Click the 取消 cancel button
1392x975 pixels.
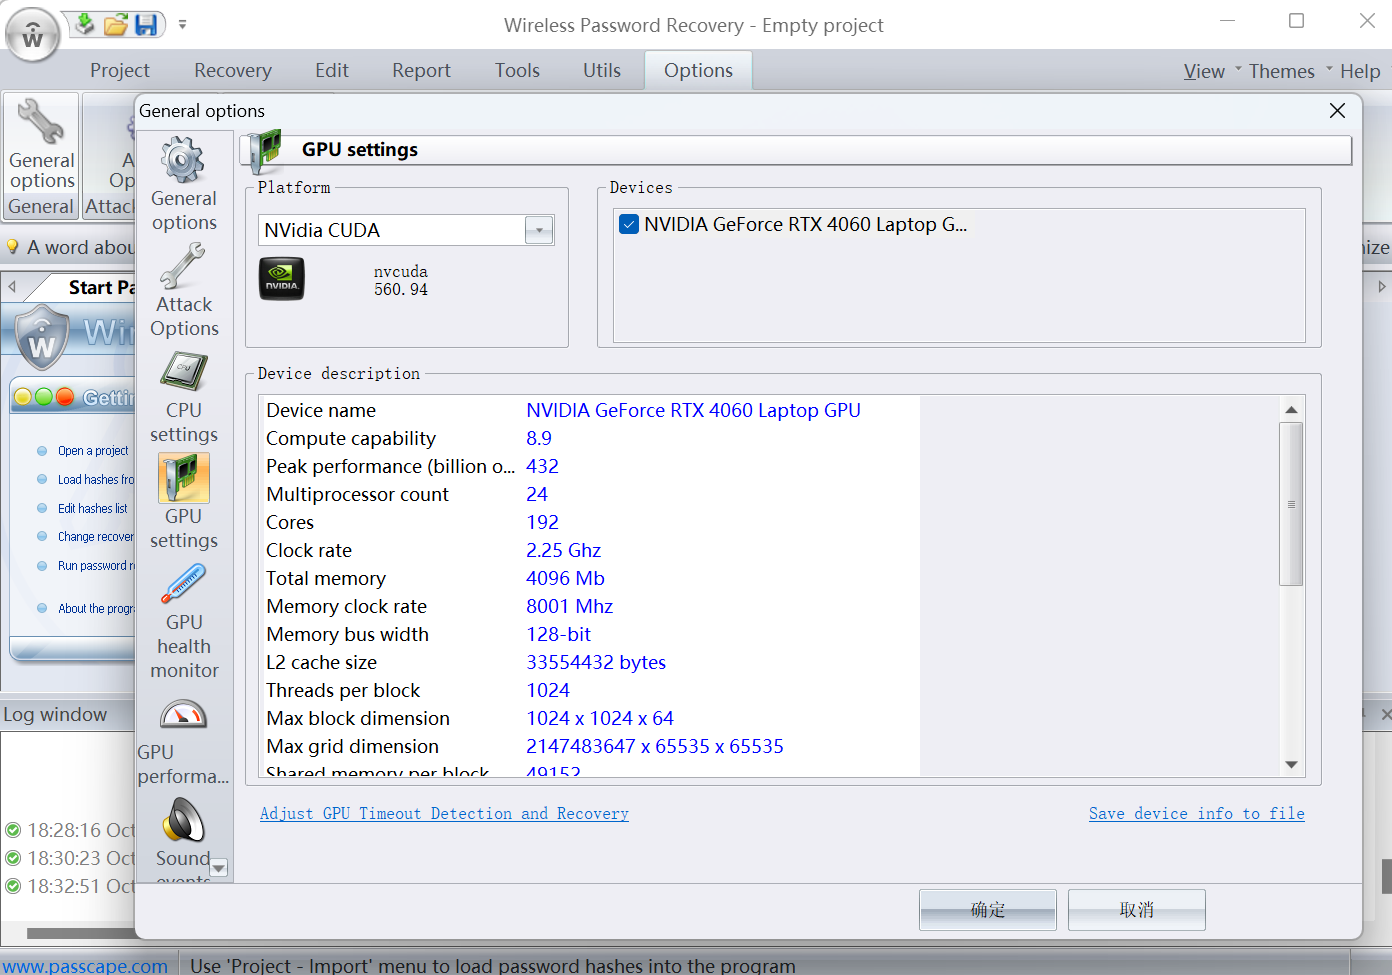click(x=1137, y=910)
